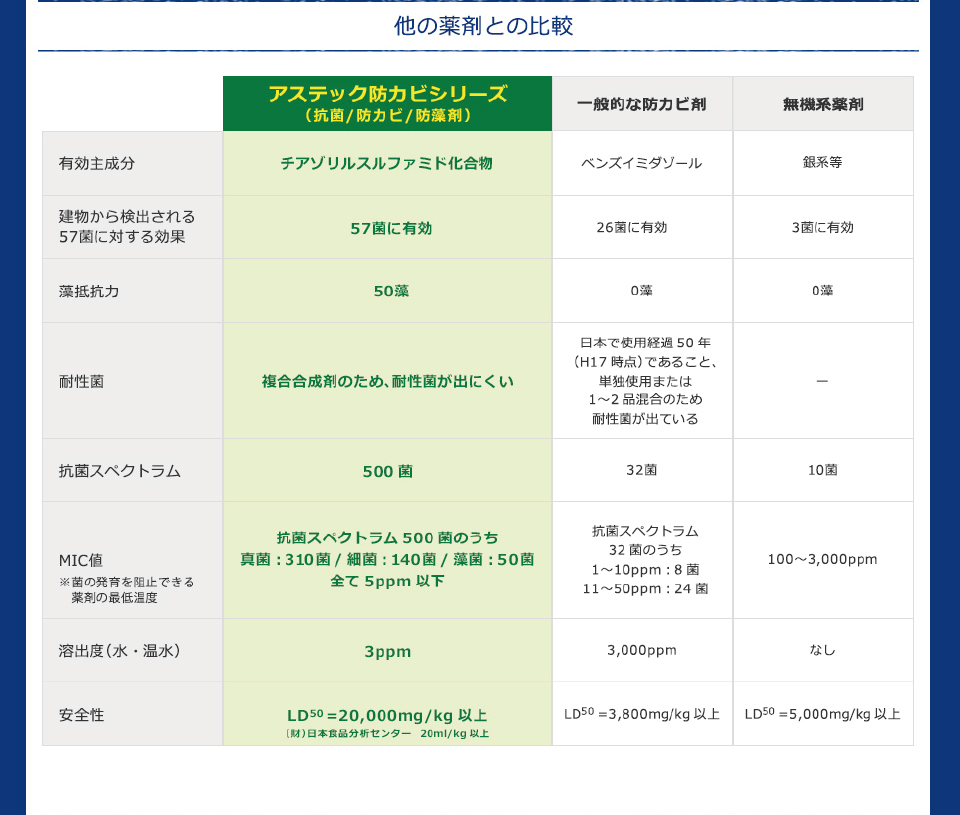The height and width of the screenshot is (815, 960).
Task: Select the 3,000ppm cell
Action: [642, 651]
